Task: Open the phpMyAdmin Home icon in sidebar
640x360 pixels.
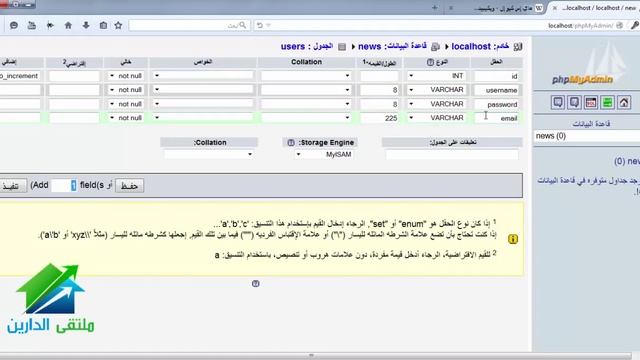Action: coord(624,102)
